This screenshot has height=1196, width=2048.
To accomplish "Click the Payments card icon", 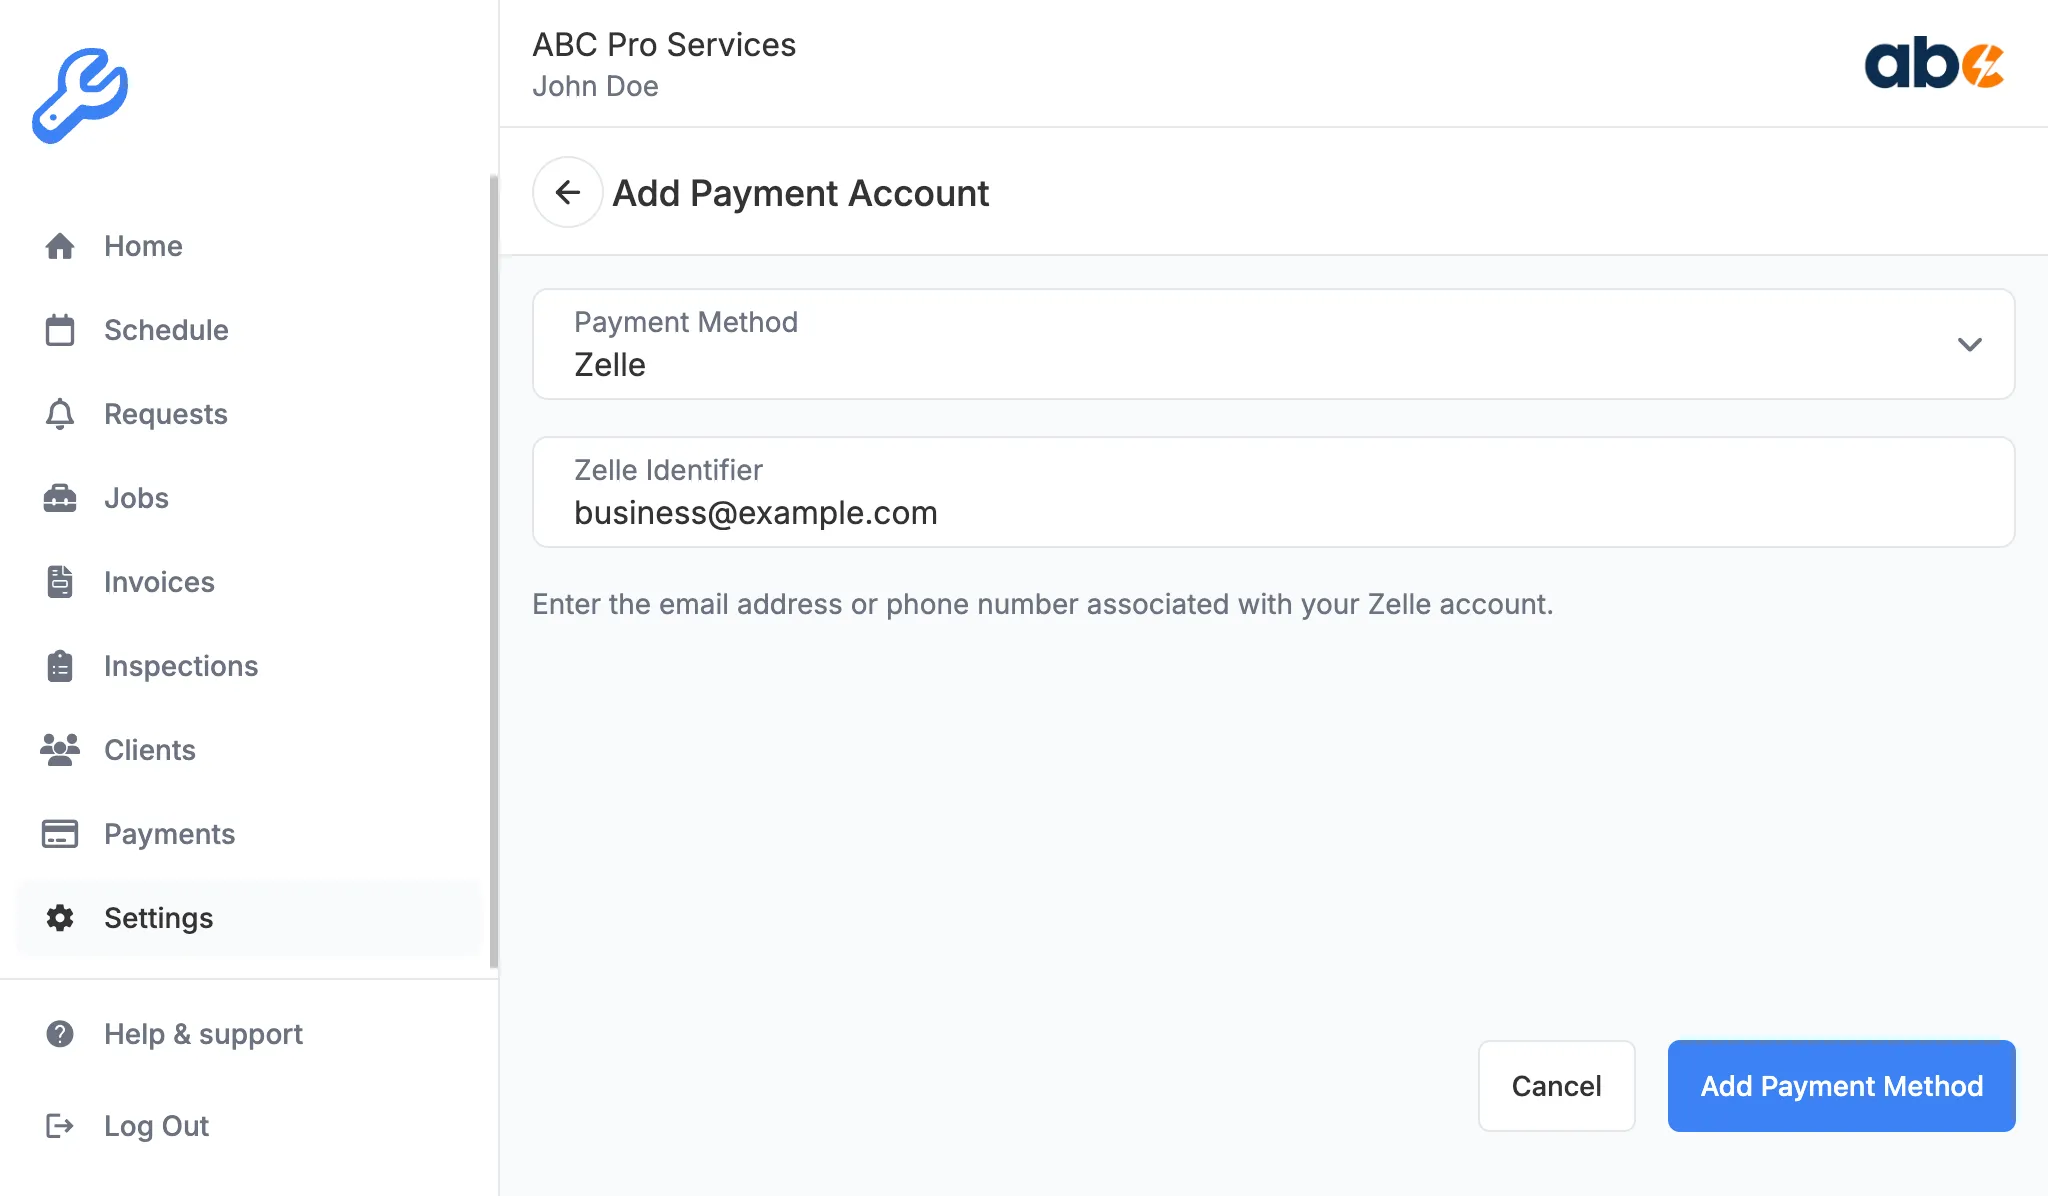I will point(61,834).
